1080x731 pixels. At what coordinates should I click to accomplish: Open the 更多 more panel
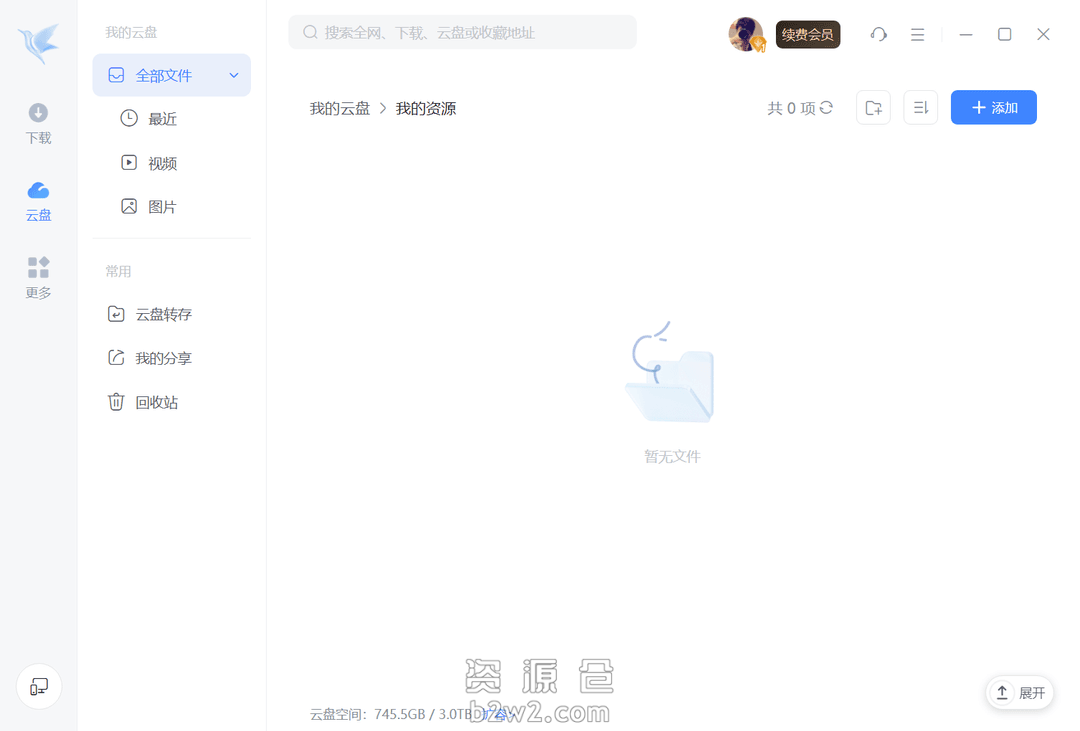pyautogui.click(x=38, y=278)
